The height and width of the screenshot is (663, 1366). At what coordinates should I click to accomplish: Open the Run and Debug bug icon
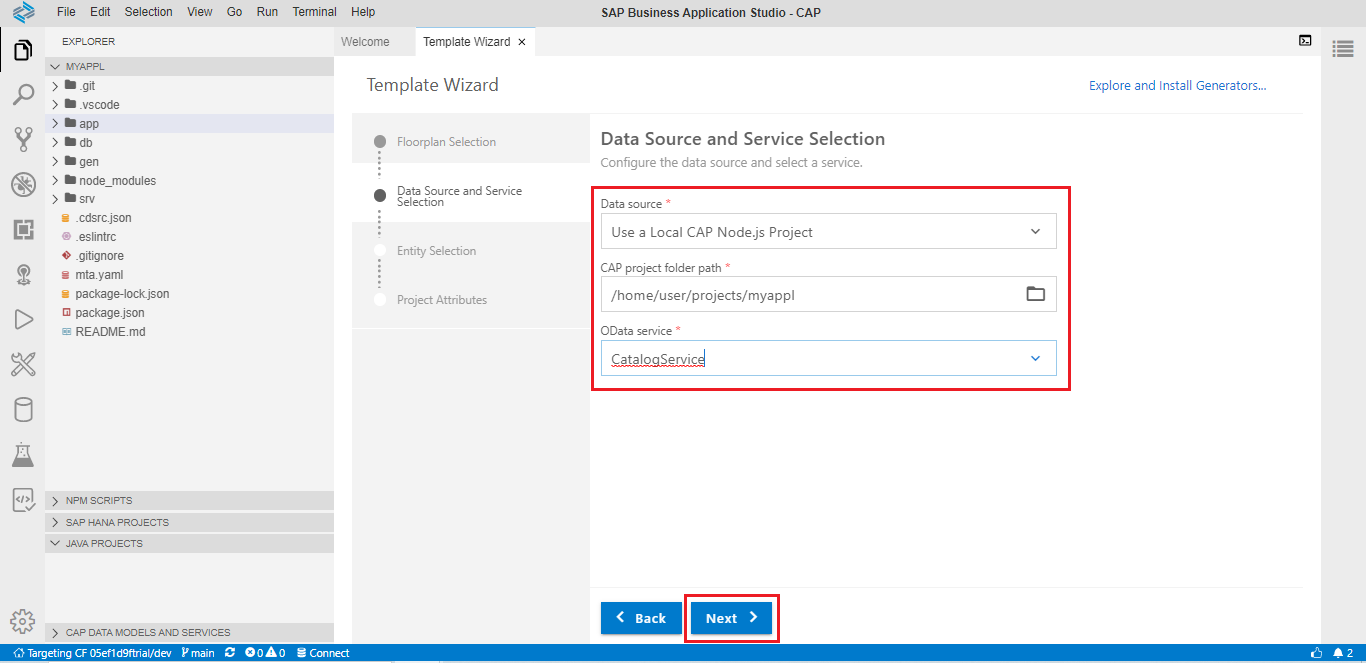[x=22, y=185]
